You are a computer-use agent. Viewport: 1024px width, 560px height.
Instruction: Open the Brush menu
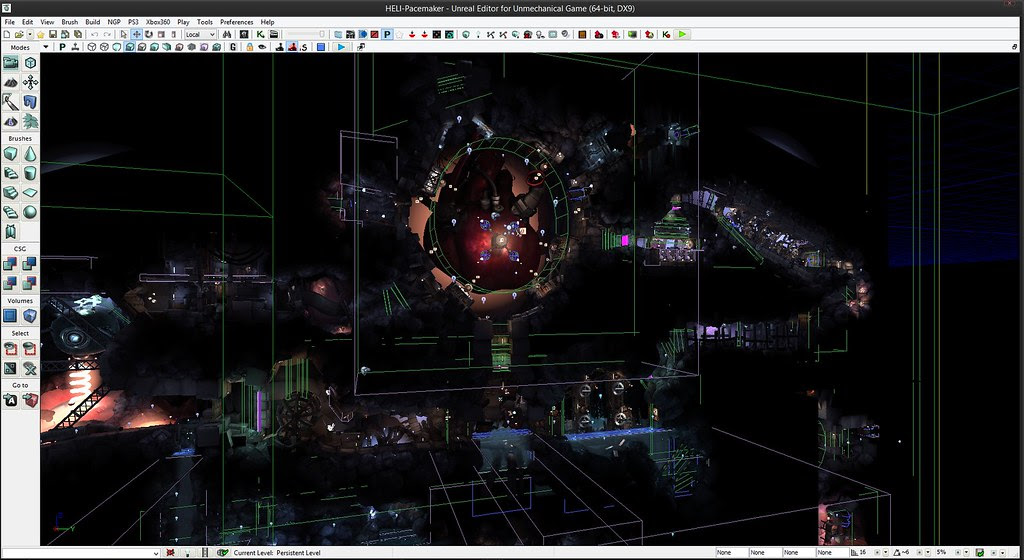[x=69, y=22]
